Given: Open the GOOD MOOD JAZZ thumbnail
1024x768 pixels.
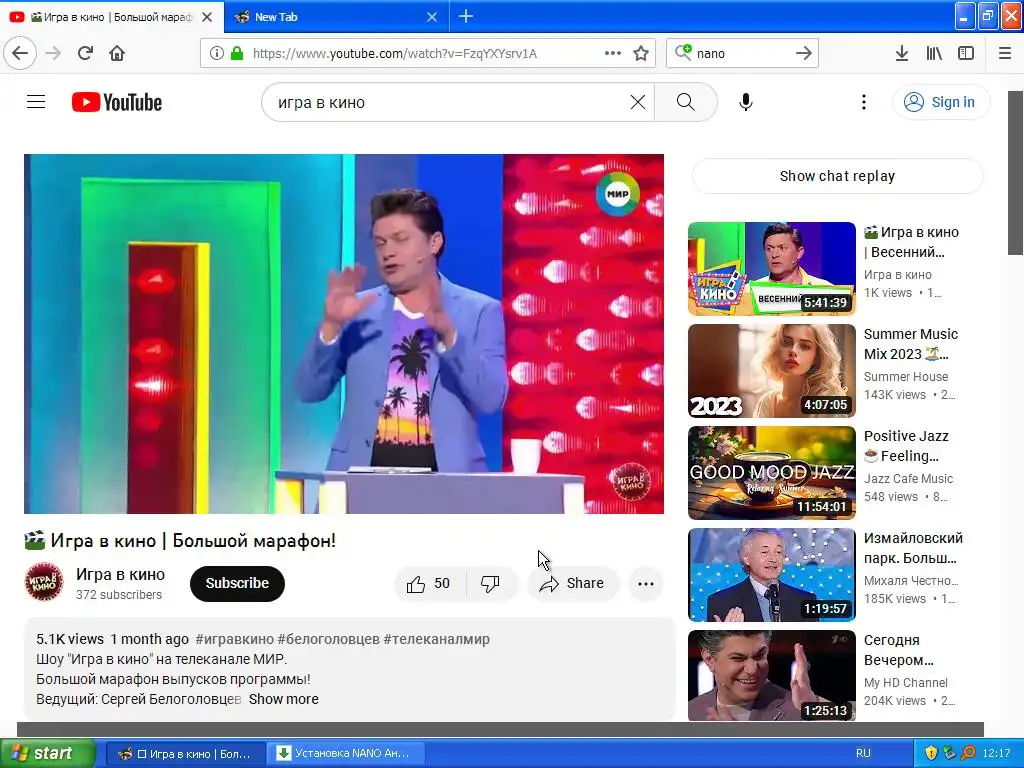Looking at the screenshot, I should click(772, 472).
